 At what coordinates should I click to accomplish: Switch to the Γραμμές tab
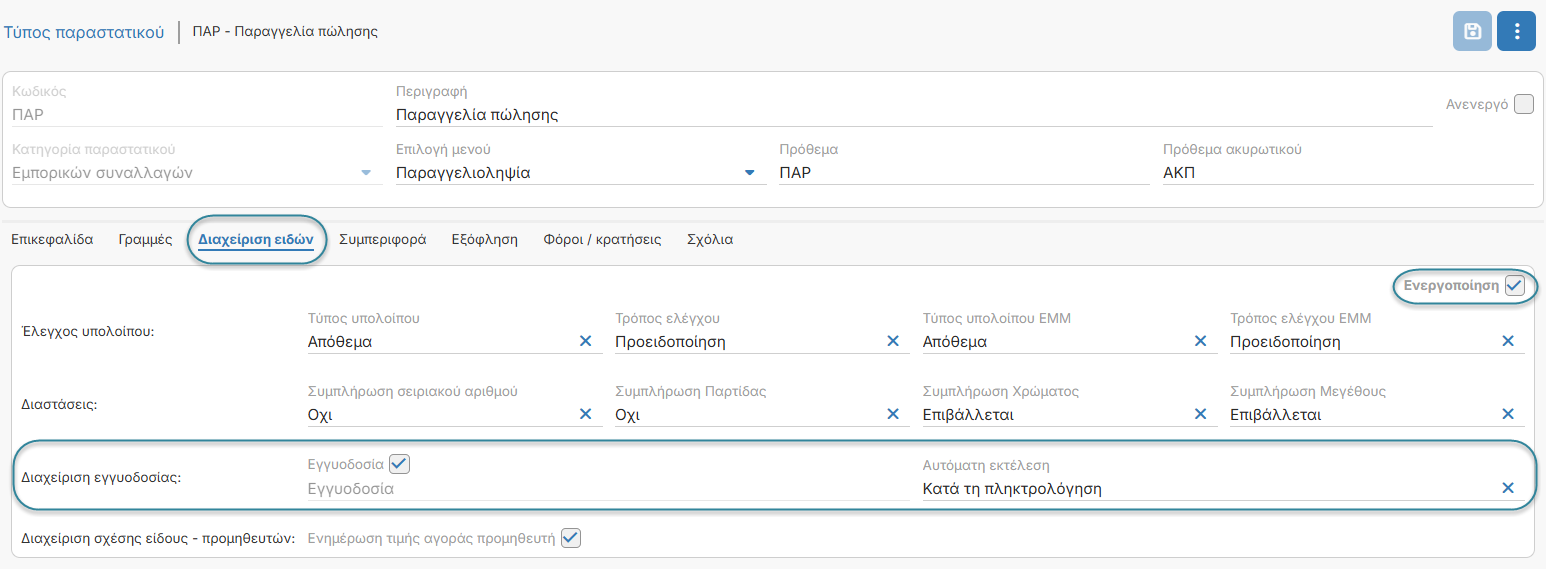[145, 240]
